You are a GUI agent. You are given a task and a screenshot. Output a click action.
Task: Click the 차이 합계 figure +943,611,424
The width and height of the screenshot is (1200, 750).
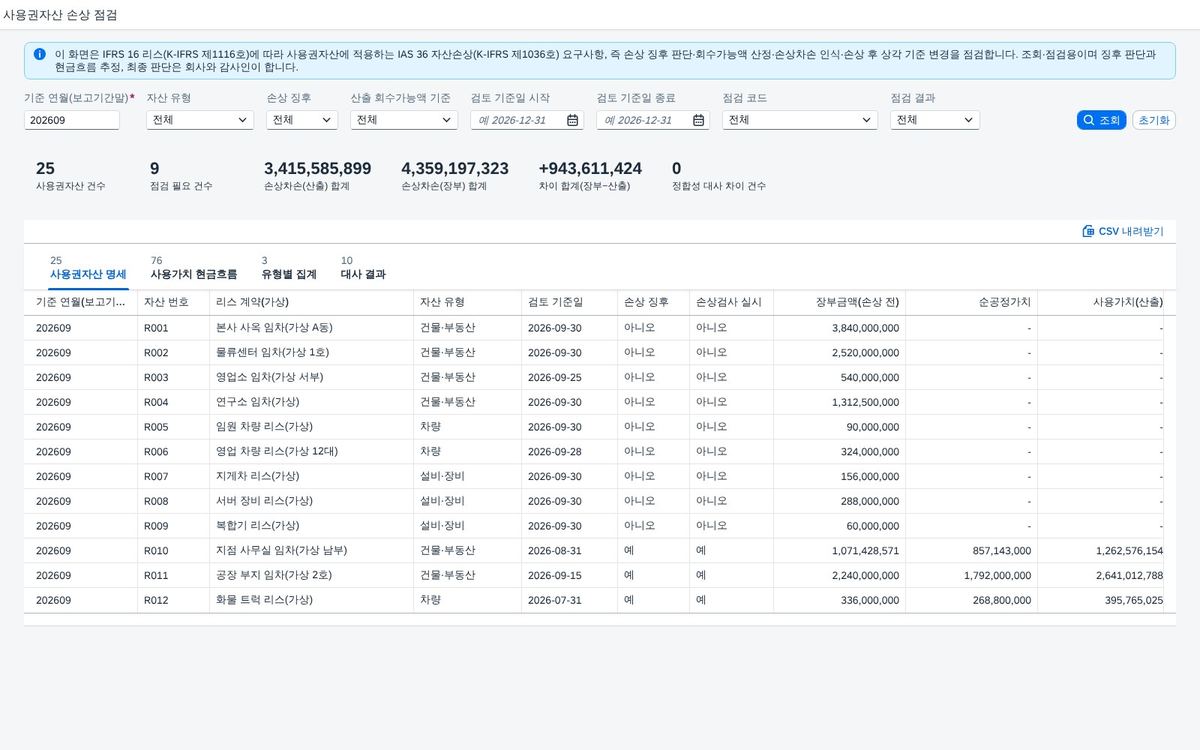[590, 169]
